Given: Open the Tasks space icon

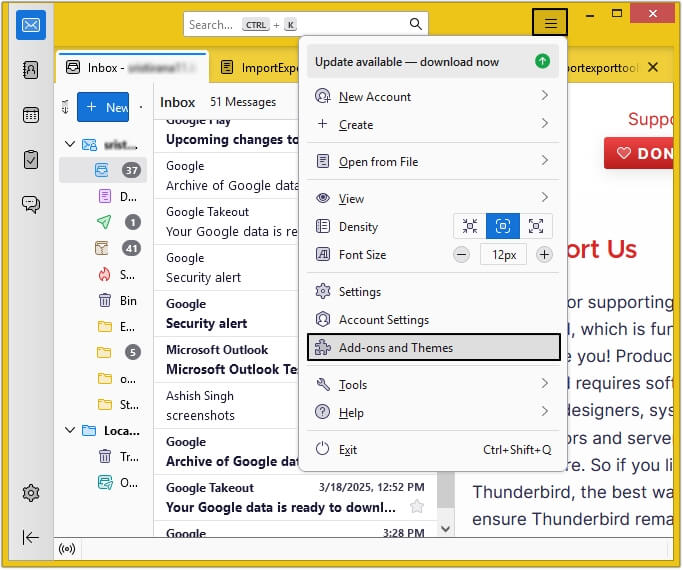Looking at the screenshot, I should point(30,159).
